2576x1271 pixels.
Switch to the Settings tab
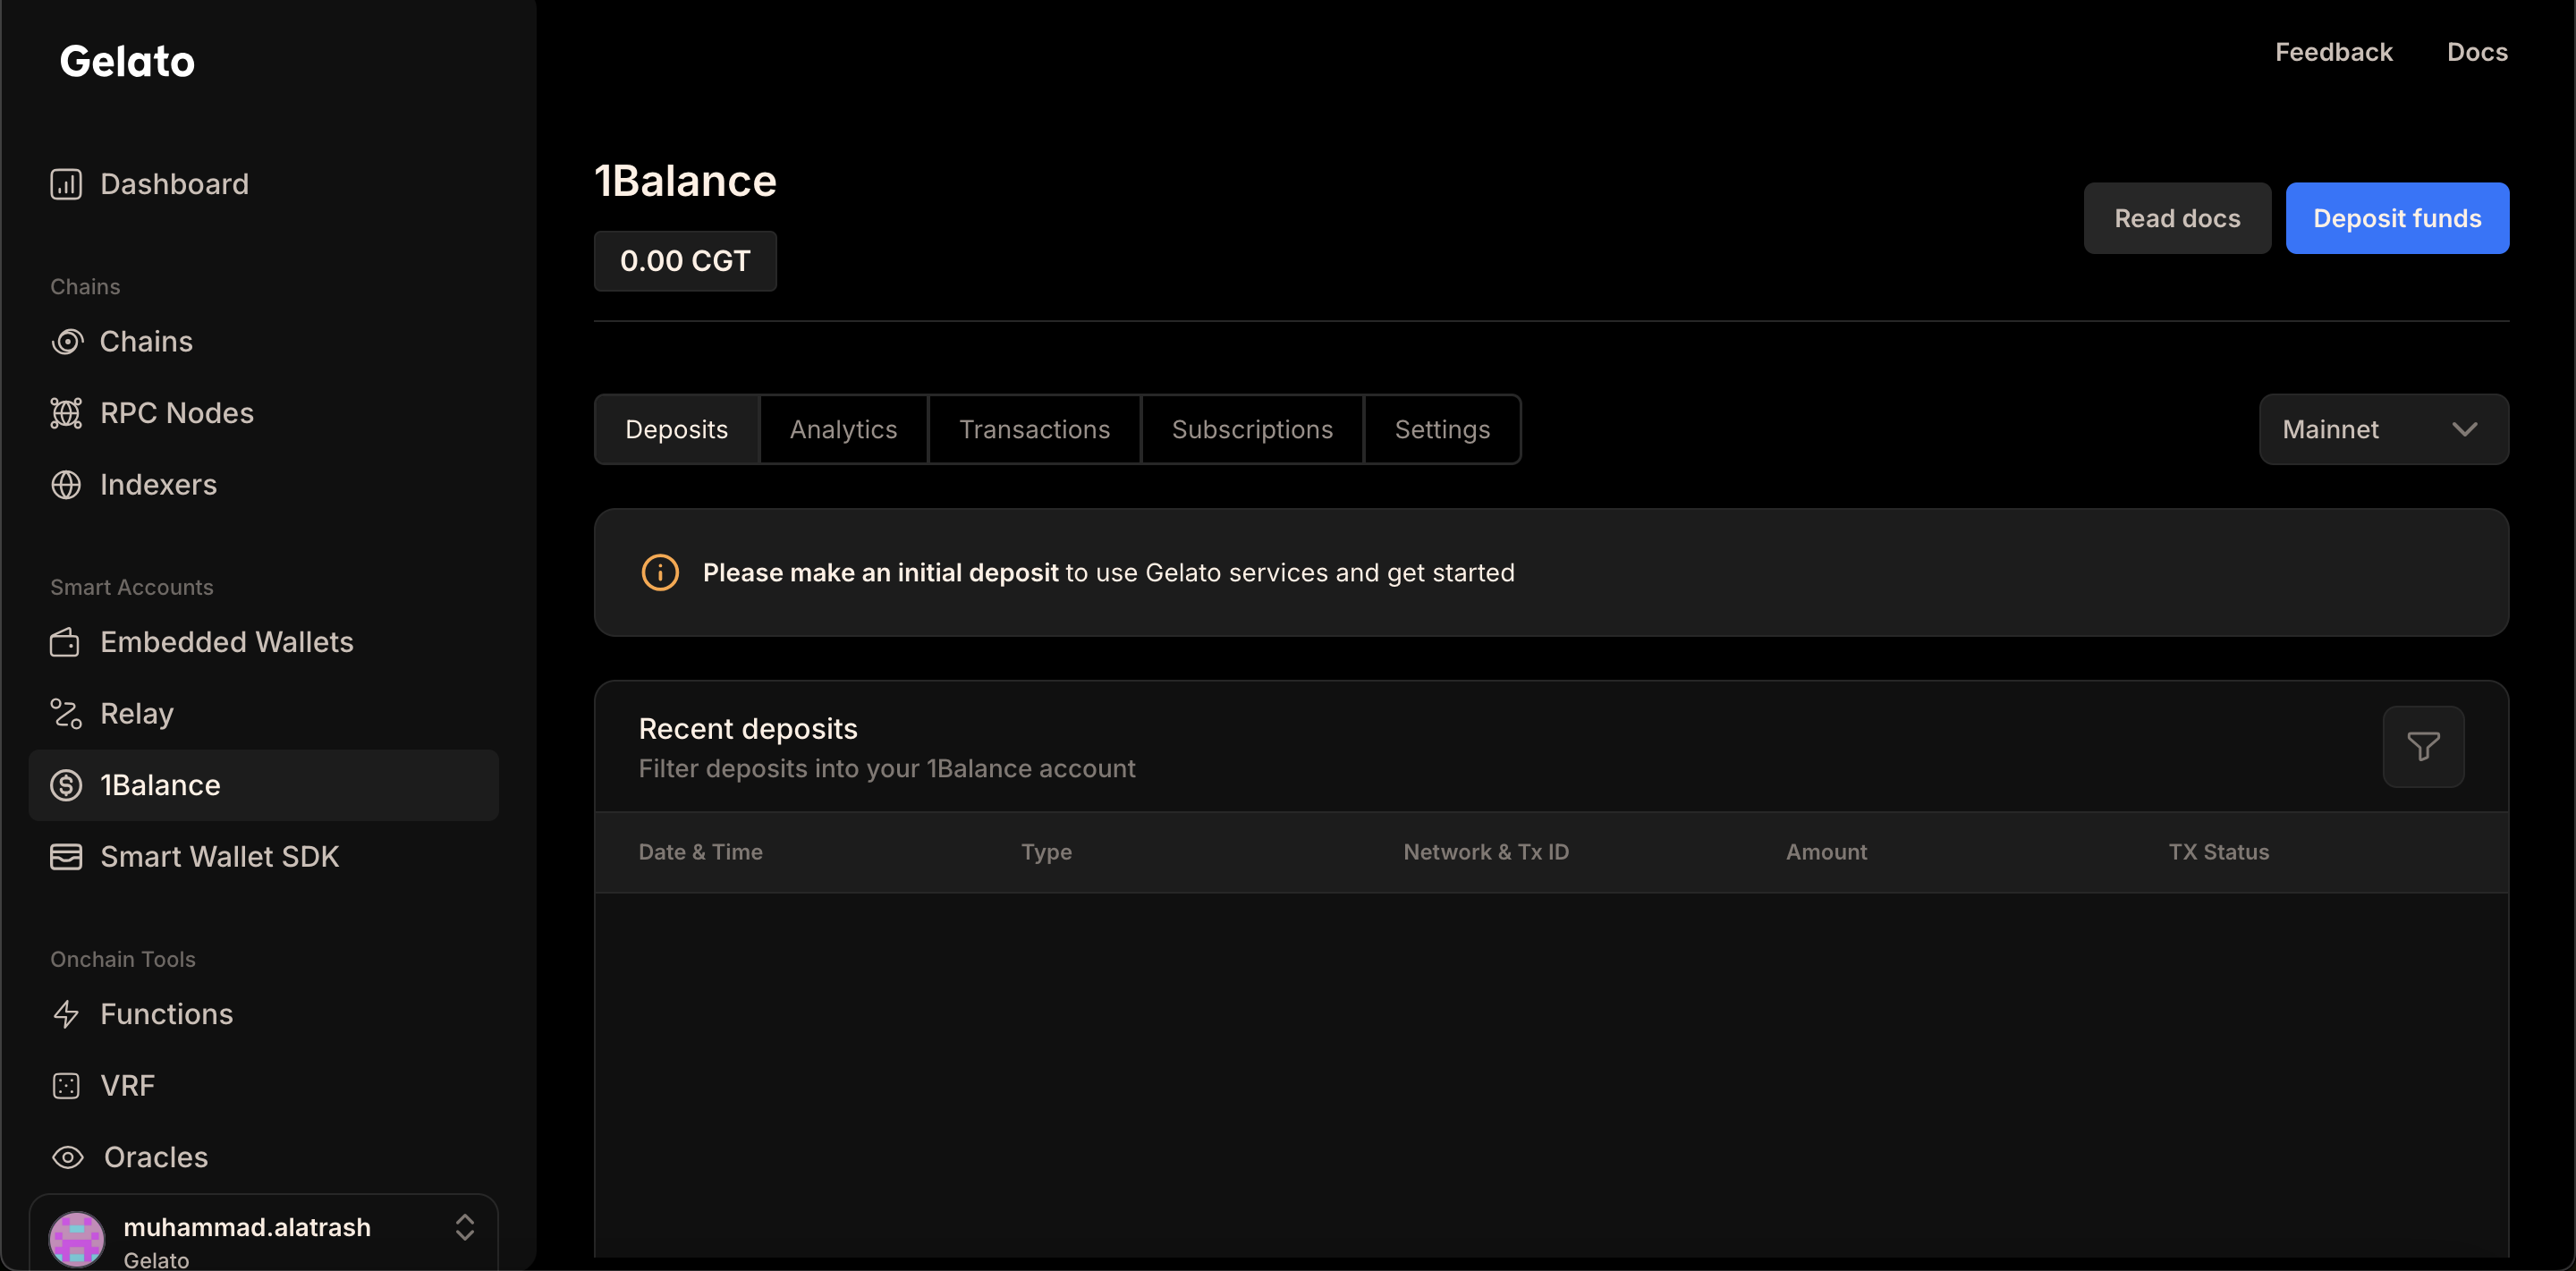tap(1442, 429)
